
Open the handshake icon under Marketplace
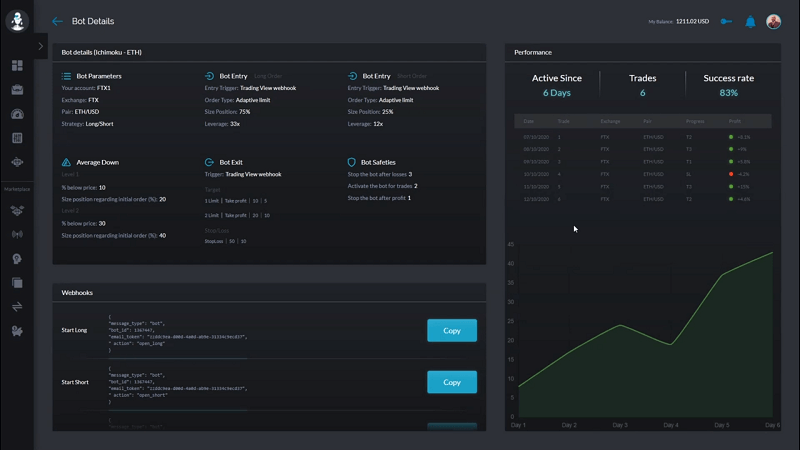(17, 210)
